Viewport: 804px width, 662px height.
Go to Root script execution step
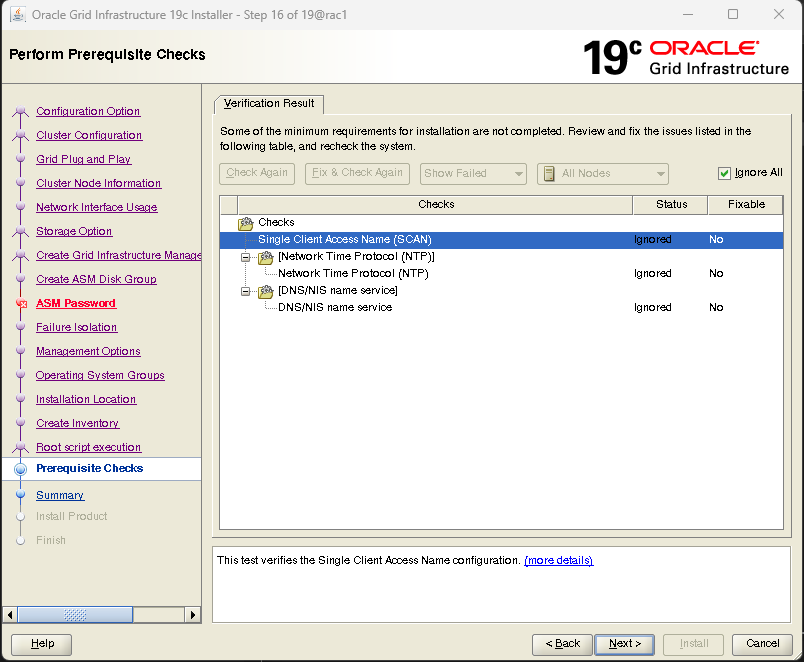pos(88,447)
